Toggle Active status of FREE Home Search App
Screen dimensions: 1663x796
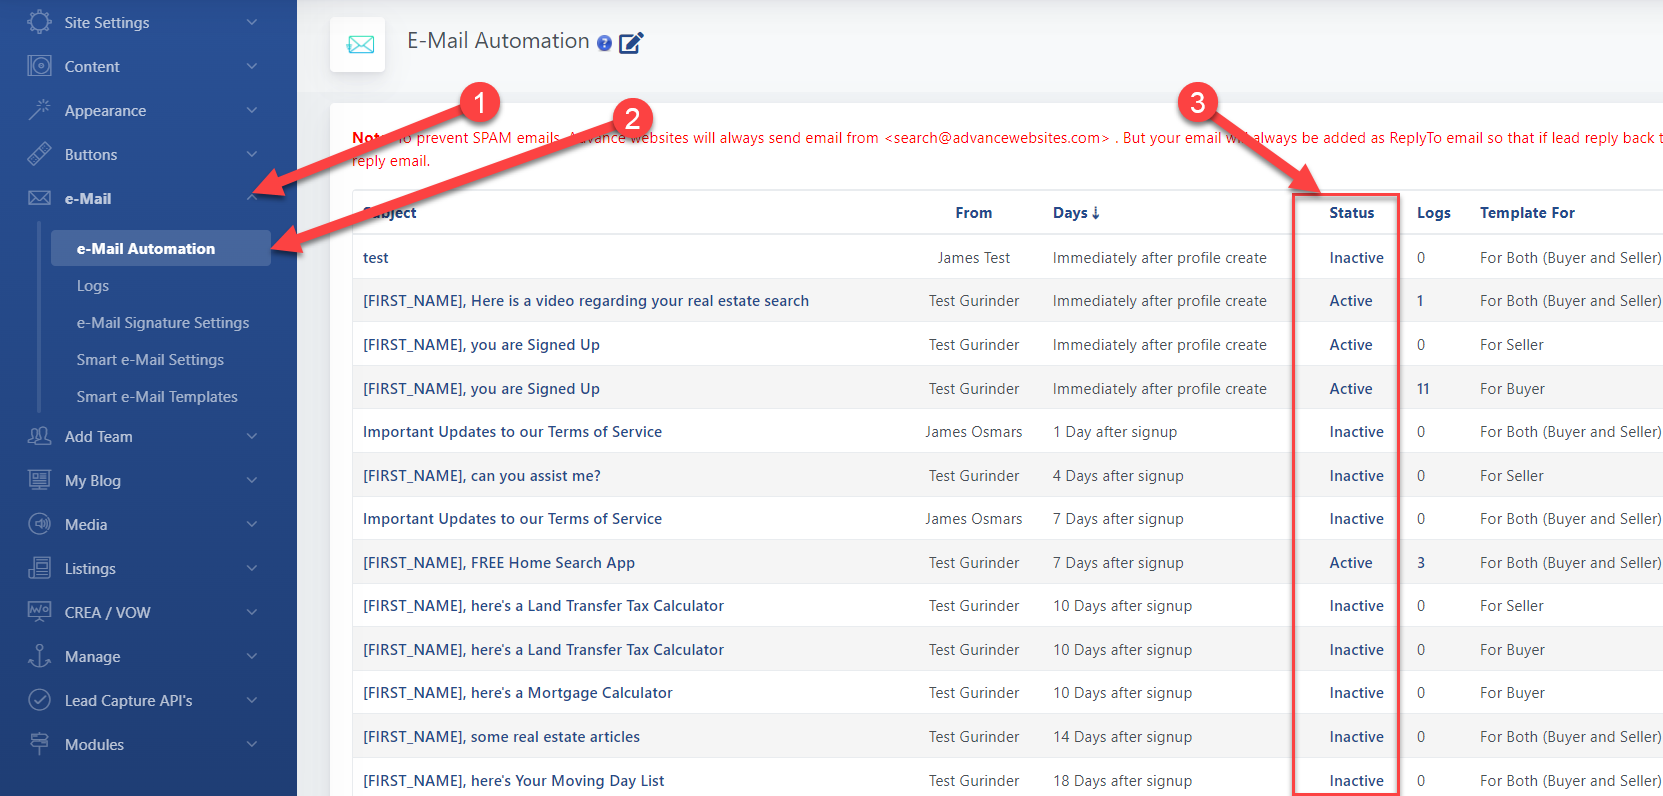click(1350, 563)
